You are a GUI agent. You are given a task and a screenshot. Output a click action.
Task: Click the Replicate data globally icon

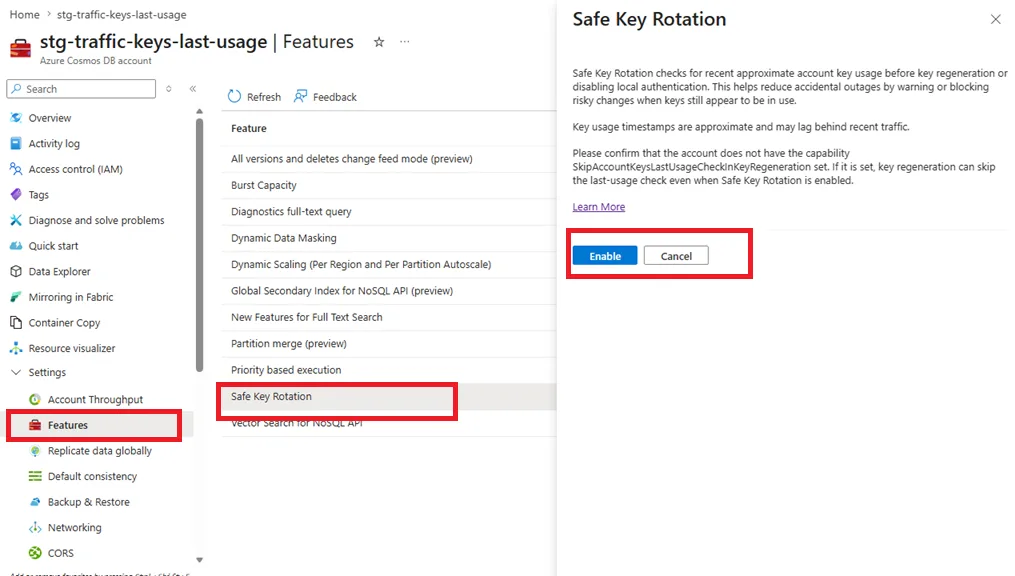coord(35,450)
